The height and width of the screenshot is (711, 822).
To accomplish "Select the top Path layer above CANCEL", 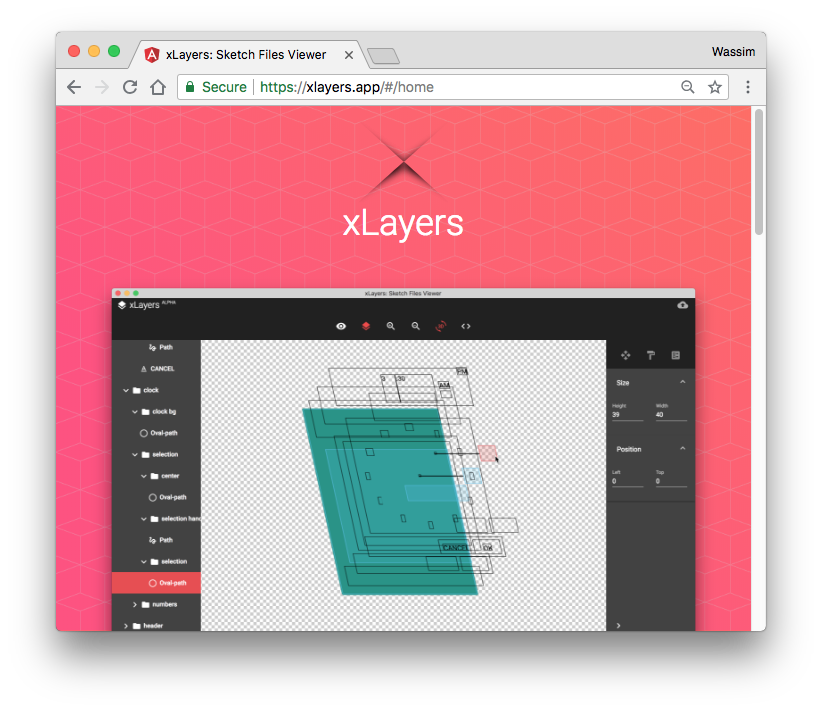I will [x=156, y=348].
